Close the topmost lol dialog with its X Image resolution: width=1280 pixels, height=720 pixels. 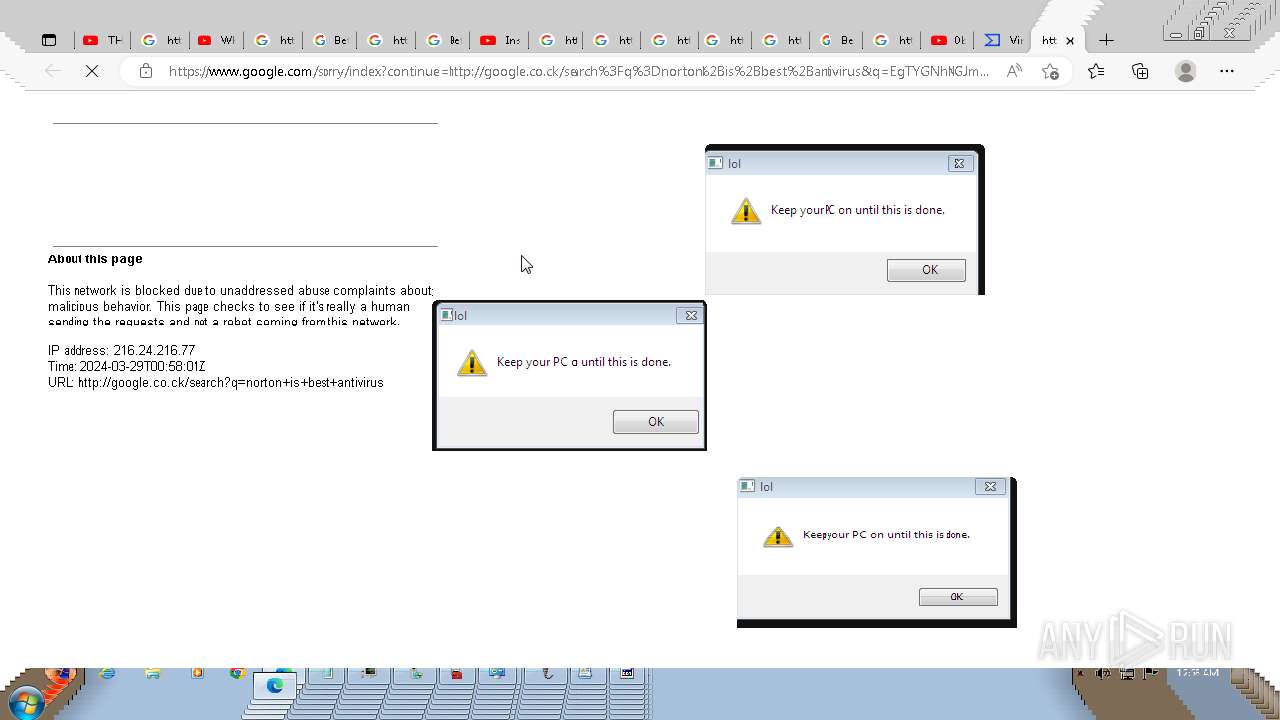coord(959,163)
